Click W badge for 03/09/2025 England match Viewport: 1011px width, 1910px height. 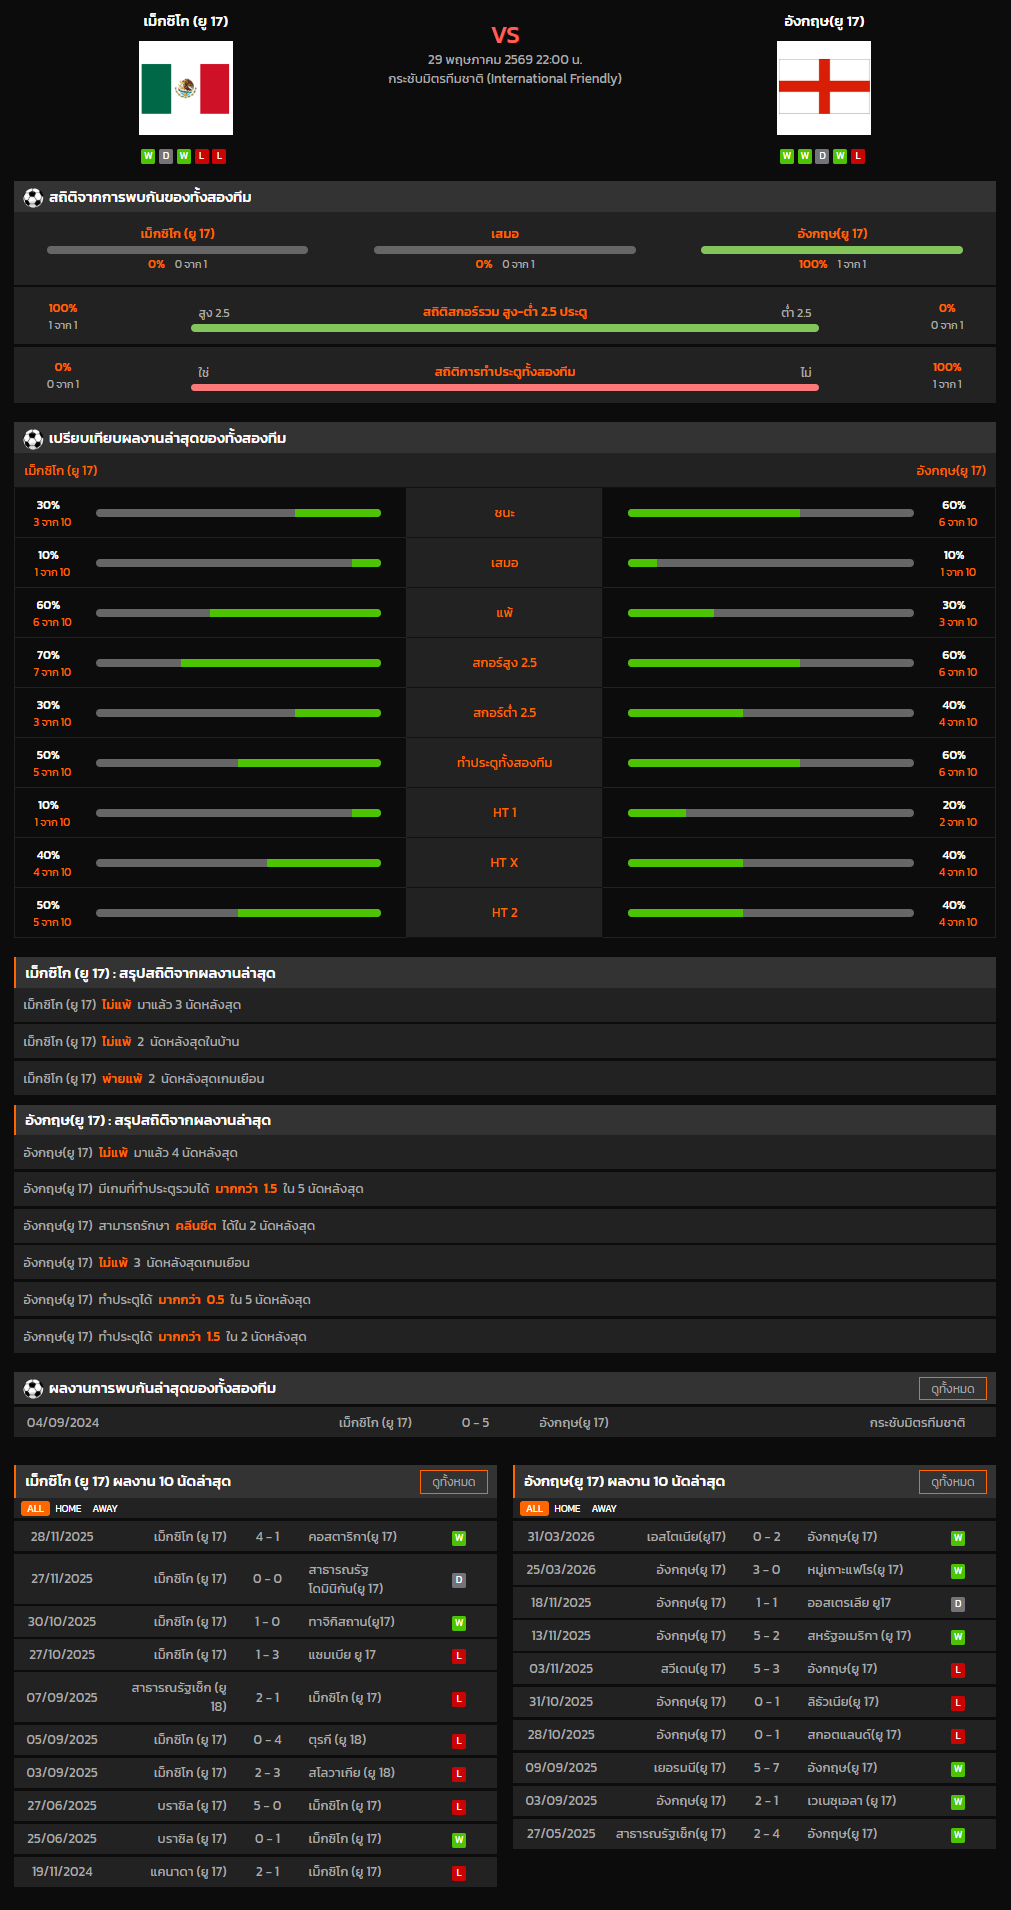[958, 1802]
